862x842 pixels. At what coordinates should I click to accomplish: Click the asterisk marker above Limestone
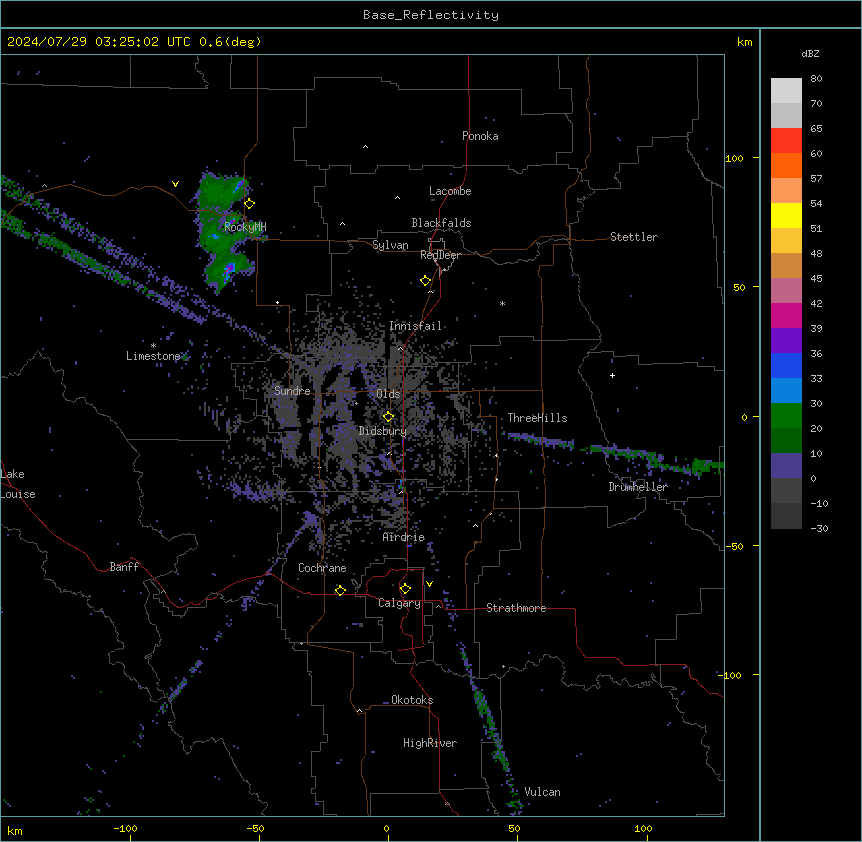[153, 346]
